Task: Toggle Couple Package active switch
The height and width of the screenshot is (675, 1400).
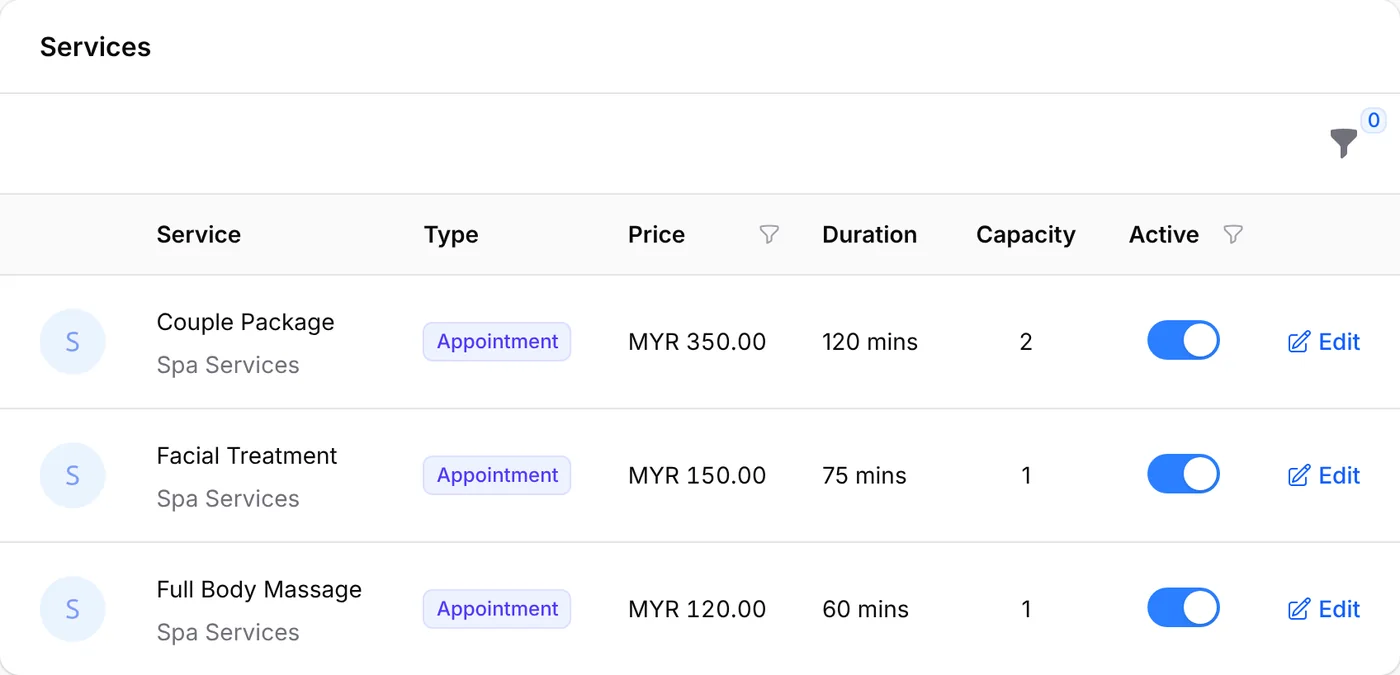Action: 1183,340
